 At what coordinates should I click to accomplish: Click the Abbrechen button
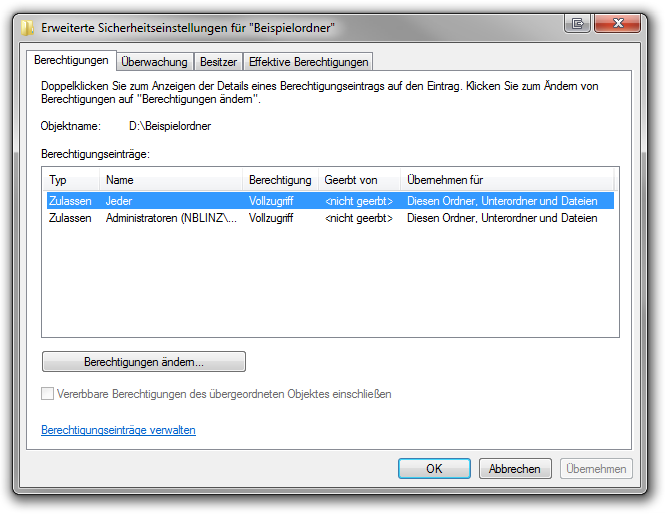tap(515, 468)
